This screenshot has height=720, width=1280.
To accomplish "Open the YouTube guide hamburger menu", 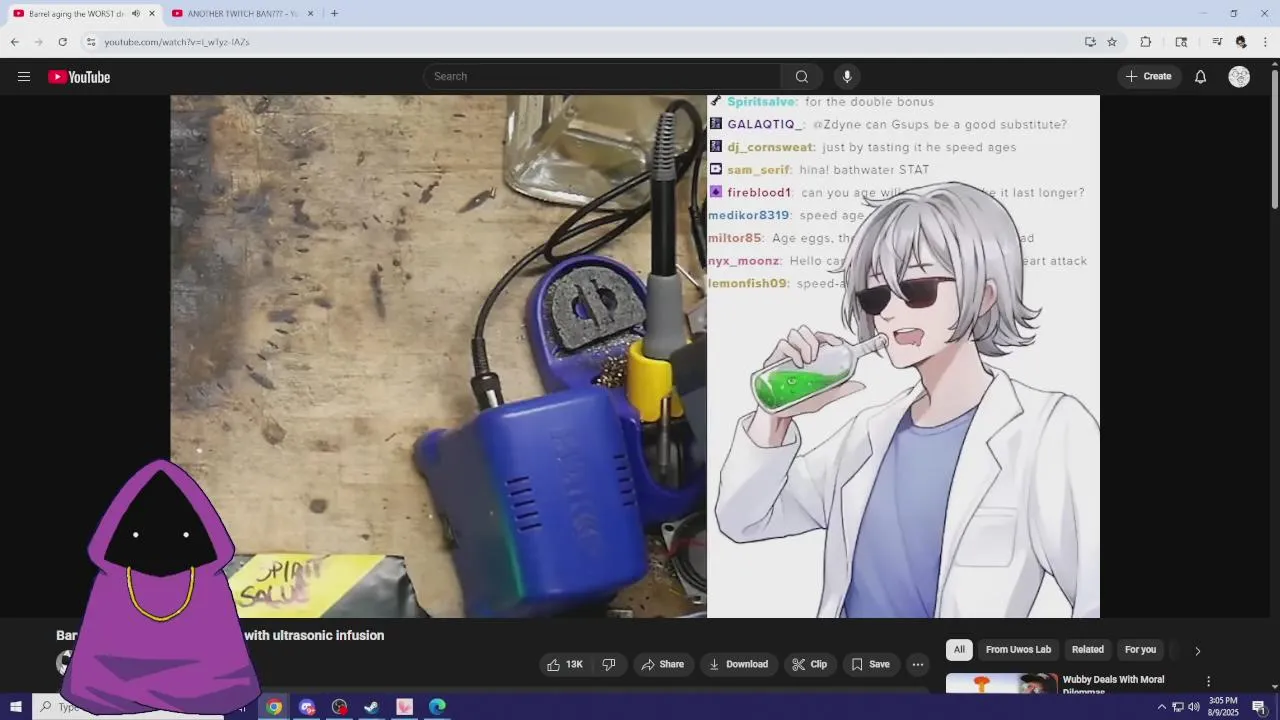I will pyautogui.click(x=24, y=77).
